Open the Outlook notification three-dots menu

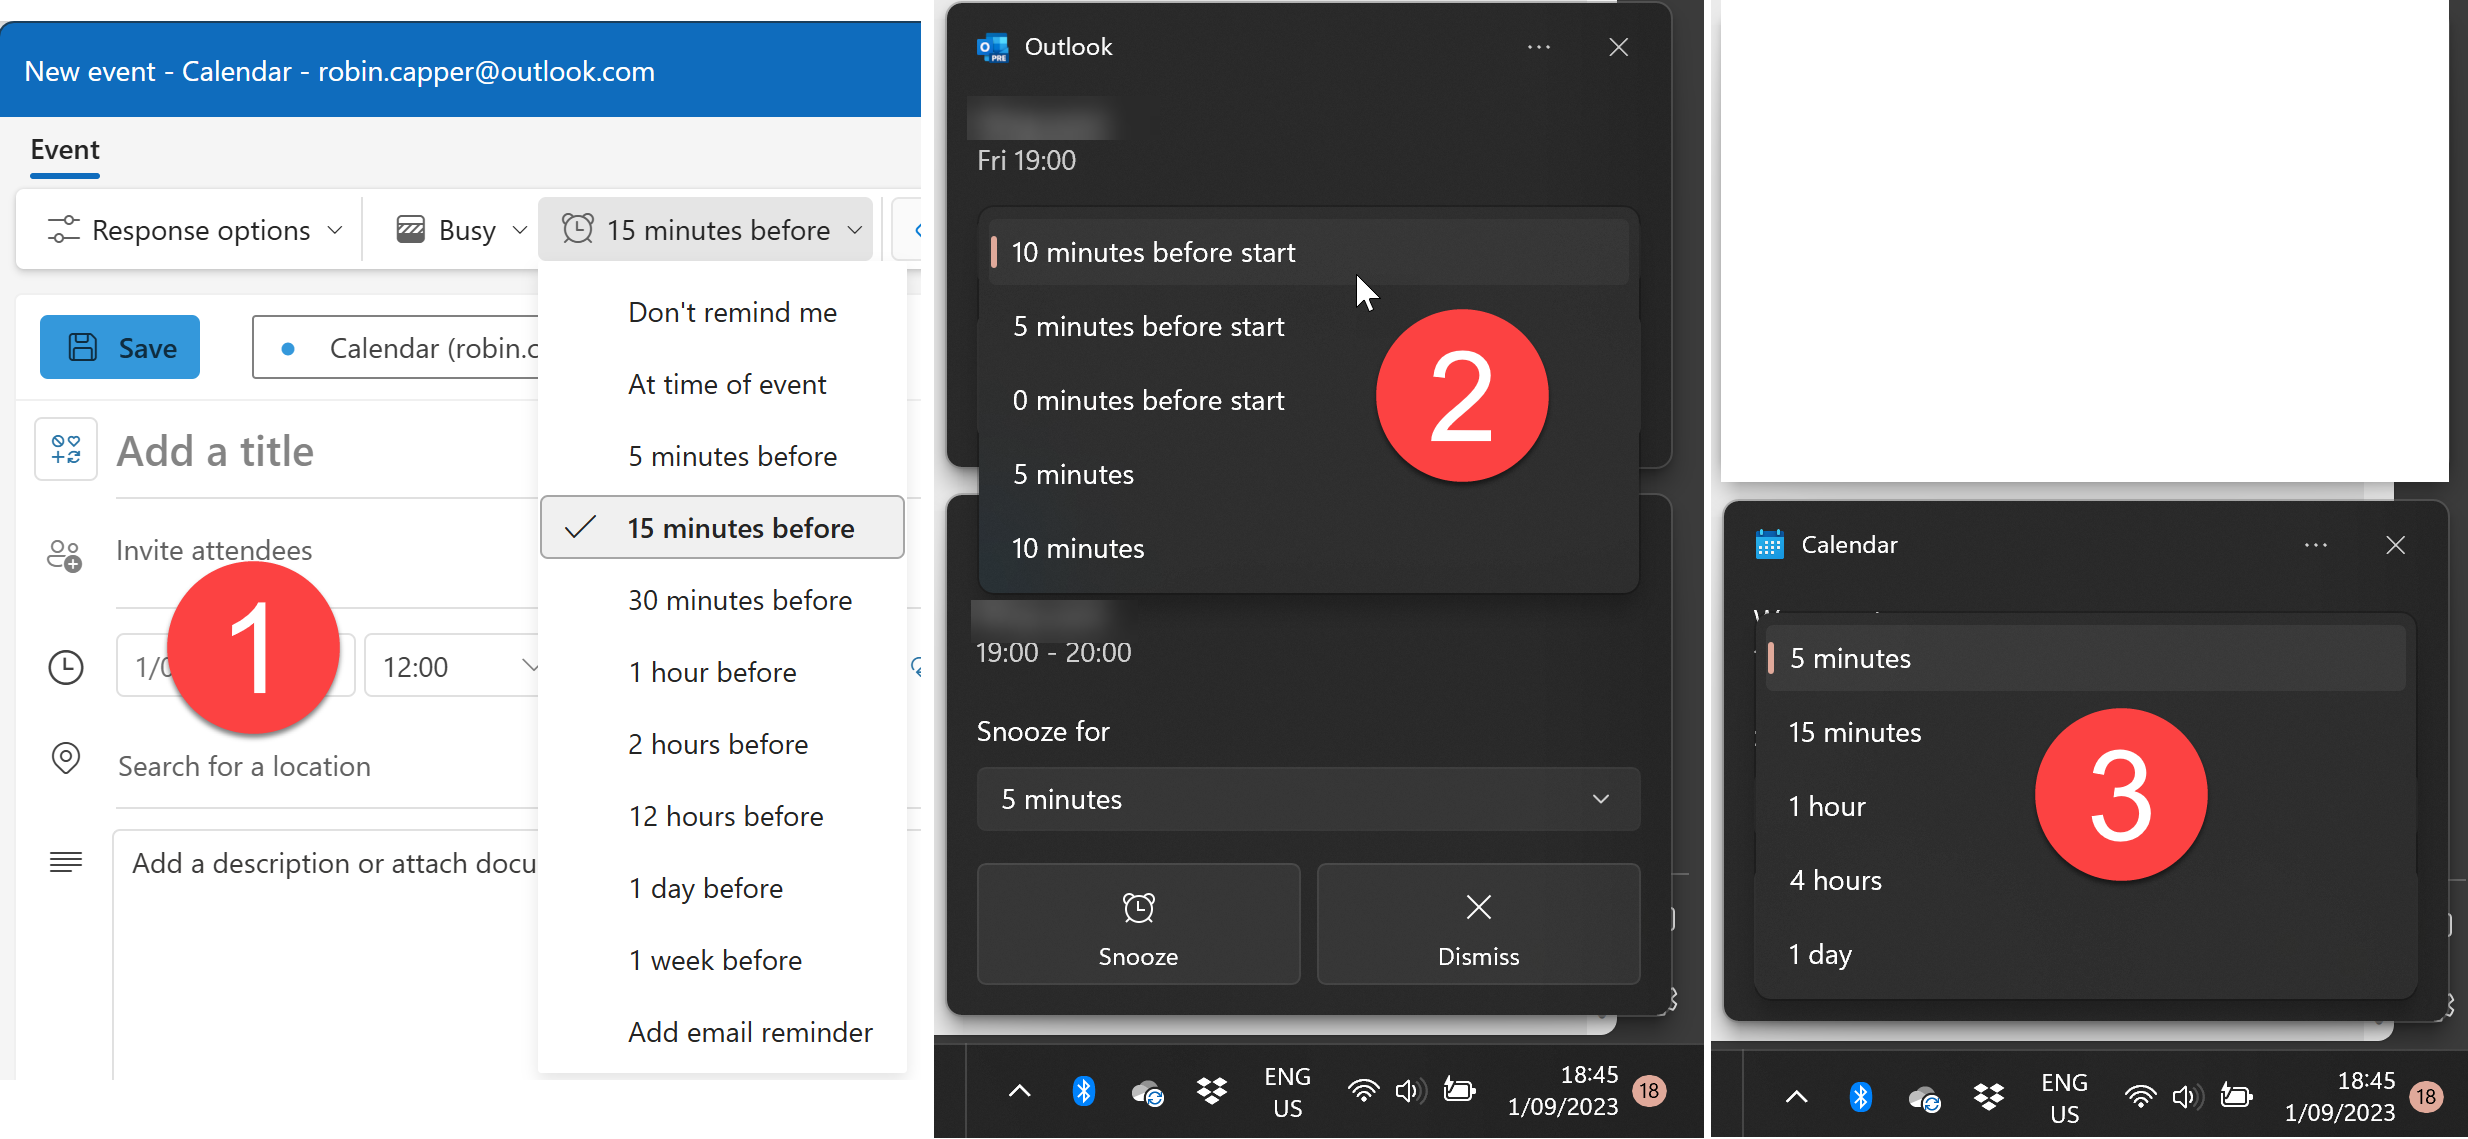click(x=1539, y=47)
